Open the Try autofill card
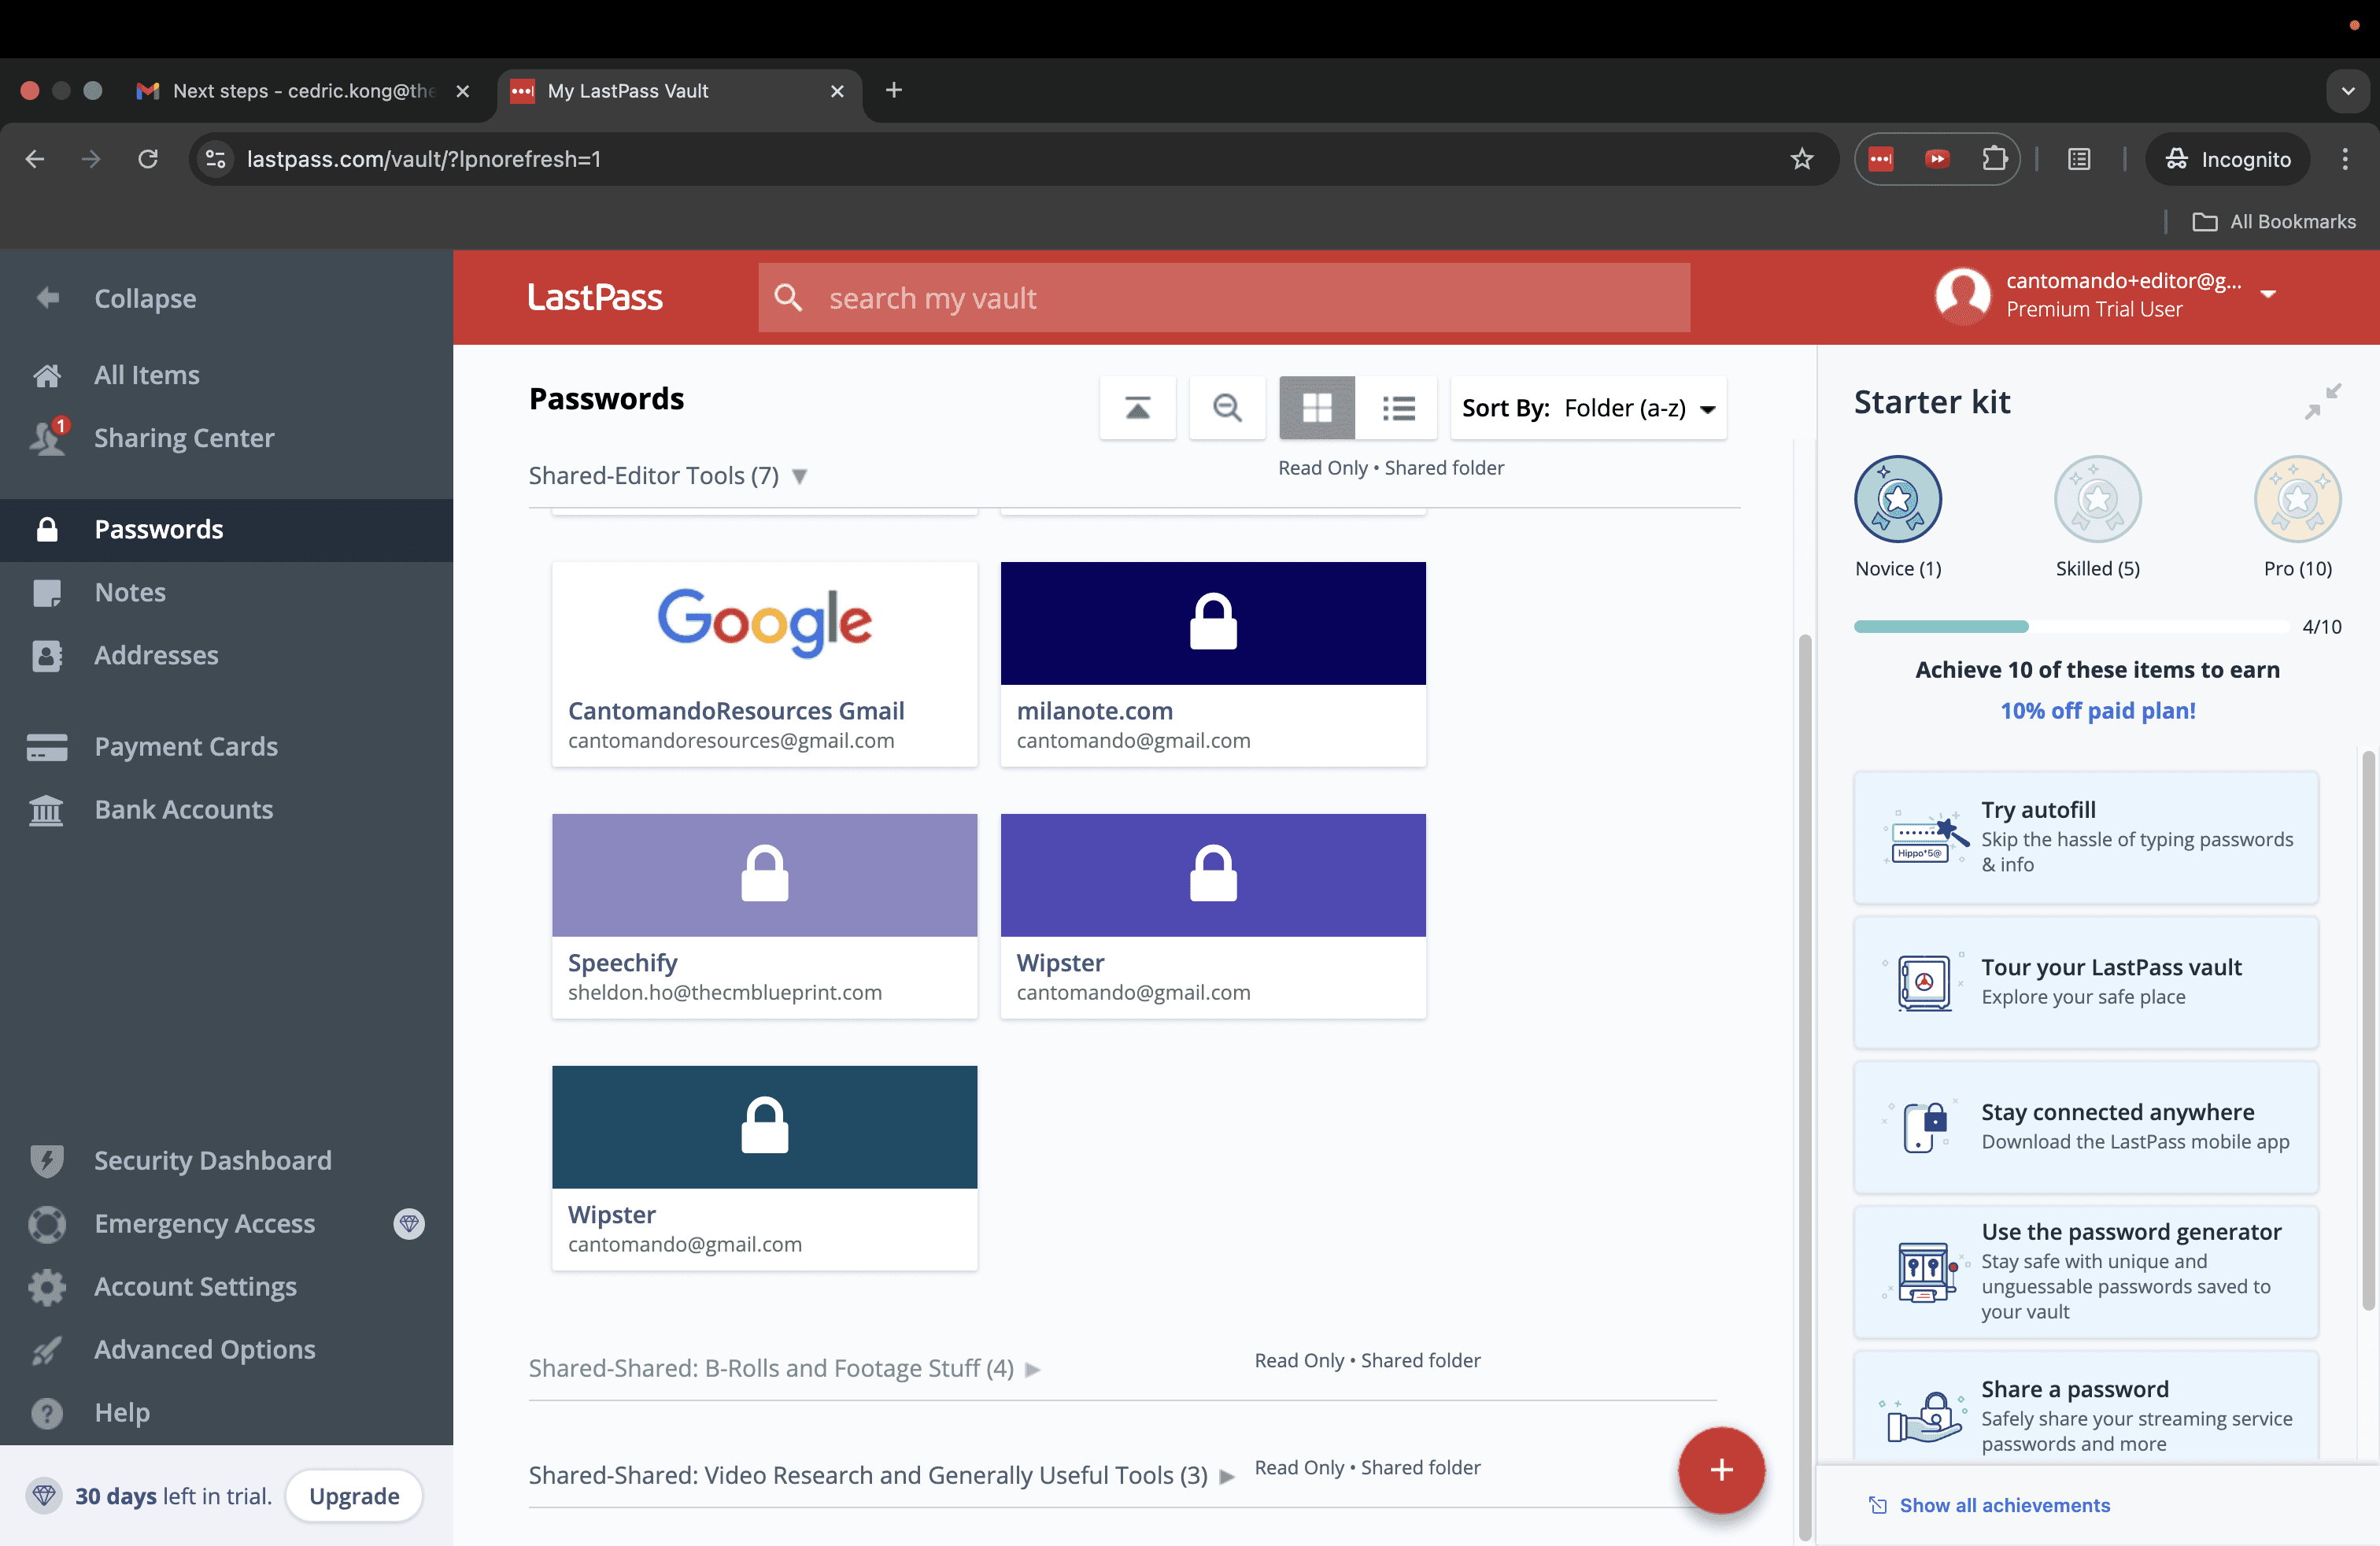2380x1546 pixels. click(2085, 837)
